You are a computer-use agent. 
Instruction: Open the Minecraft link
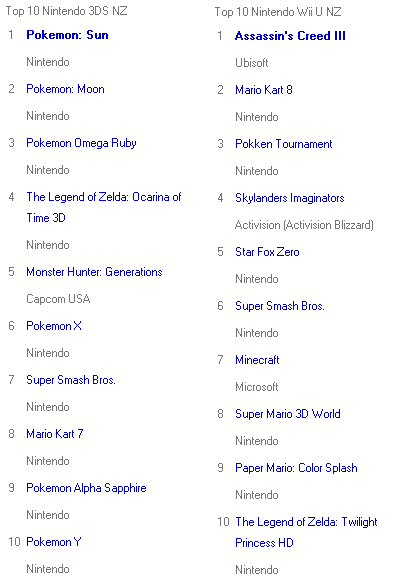[x=257, y=360]
